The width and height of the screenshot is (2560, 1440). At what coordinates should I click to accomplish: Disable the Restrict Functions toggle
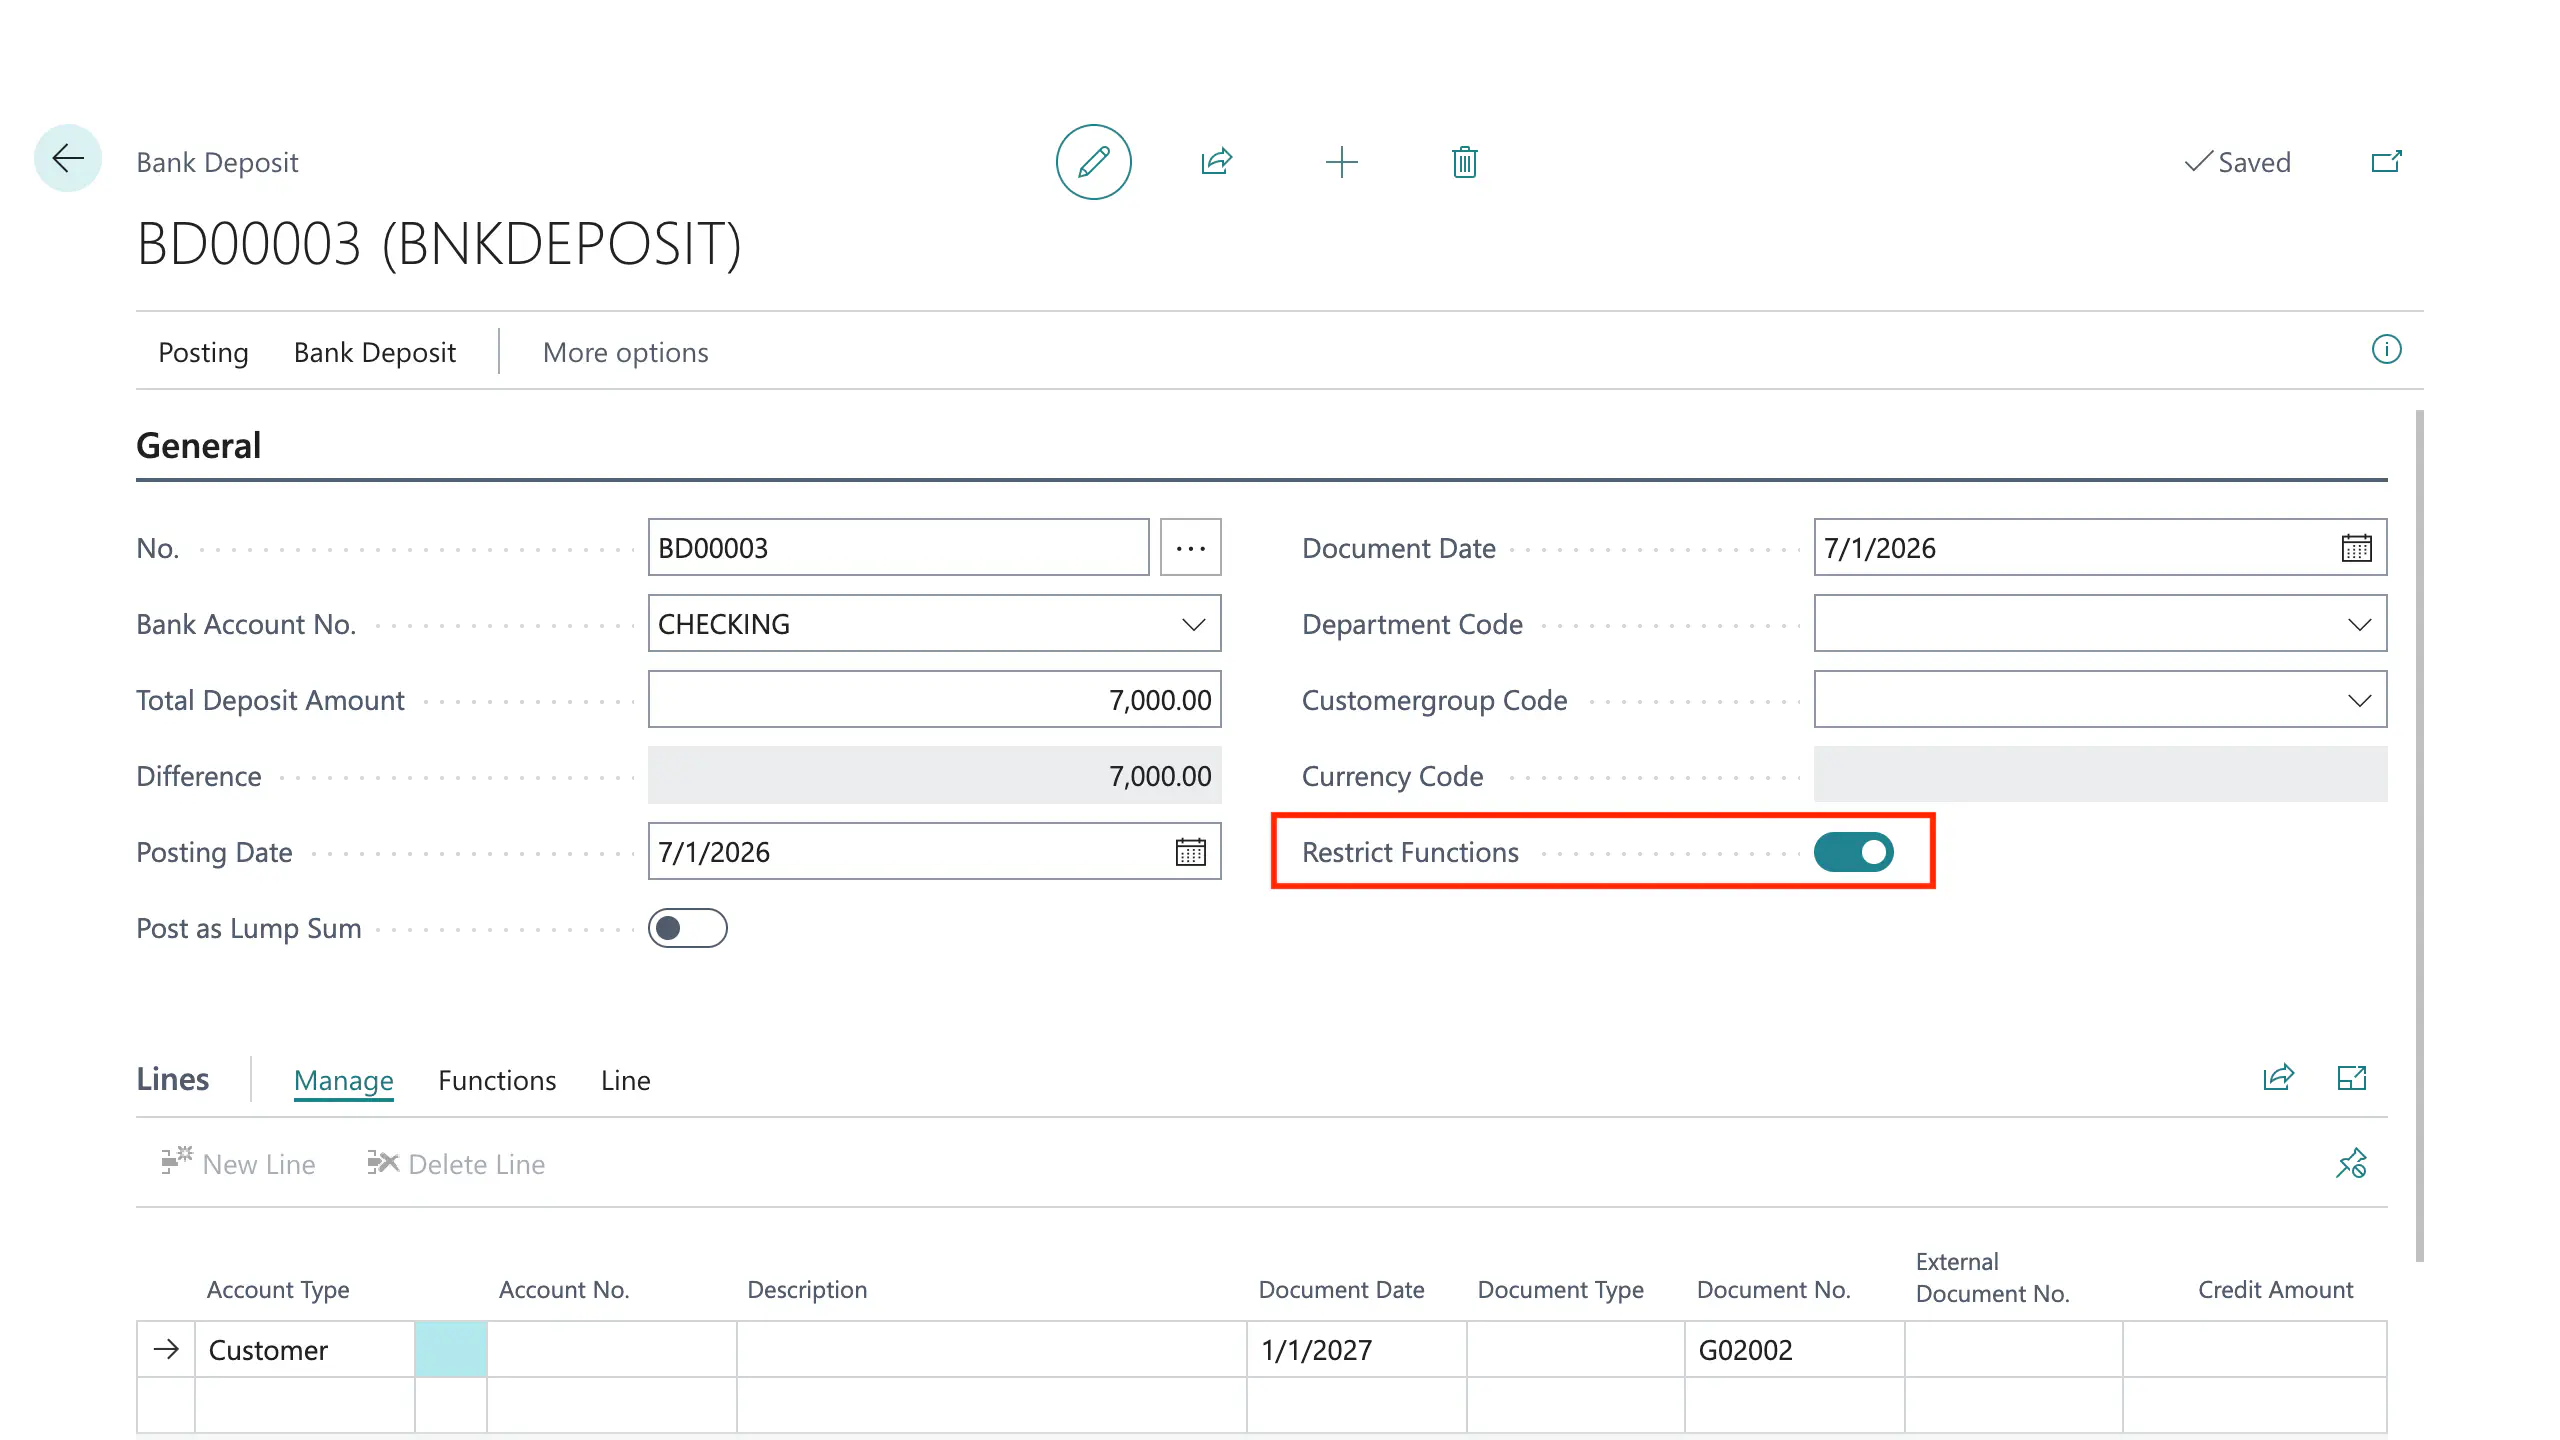pyautogui.click(x=1853, y=852)
